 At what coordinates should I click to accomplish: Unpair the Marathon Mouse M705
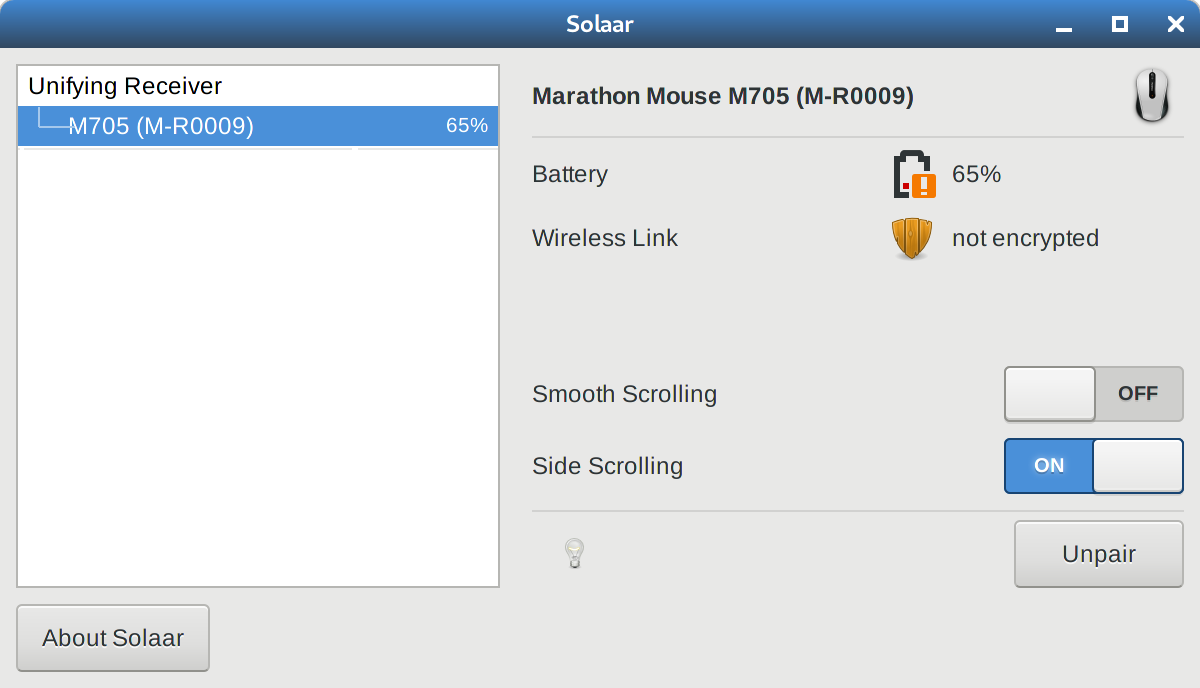pyautogui.click(x=1099, y=554)
